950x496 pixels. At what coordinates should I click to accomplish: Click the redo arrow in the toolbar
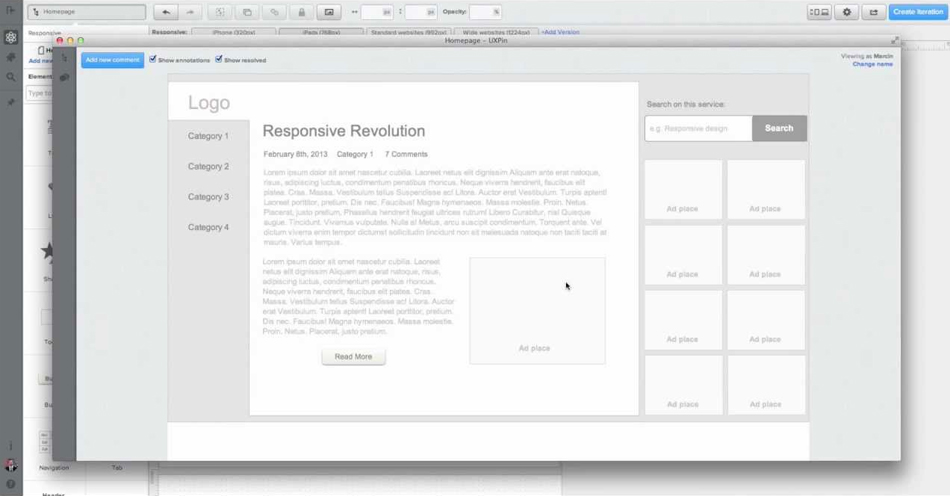[x=190, y=12]
